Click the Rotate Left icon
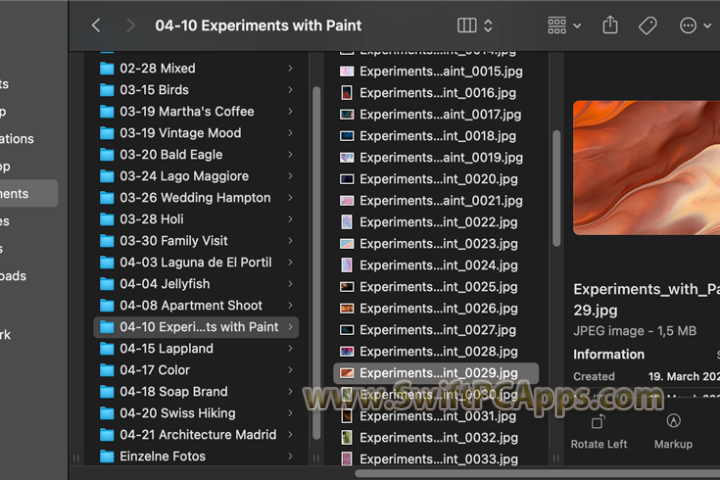The height and width of the screenshot is (480, 720). (598, 421)
